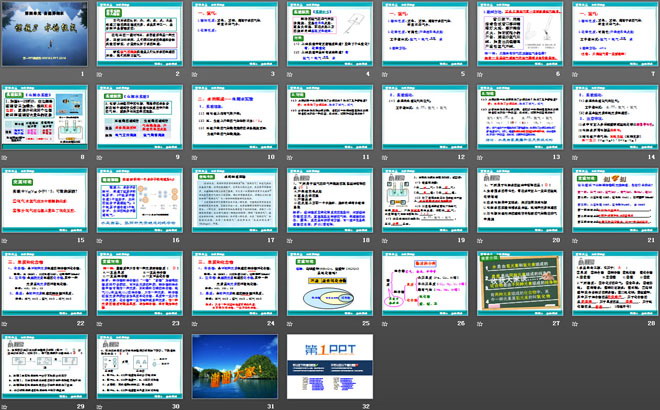Select slide 4 in the sorter
The width and height of the screenshot is (660, 410).
coord(327,34)
